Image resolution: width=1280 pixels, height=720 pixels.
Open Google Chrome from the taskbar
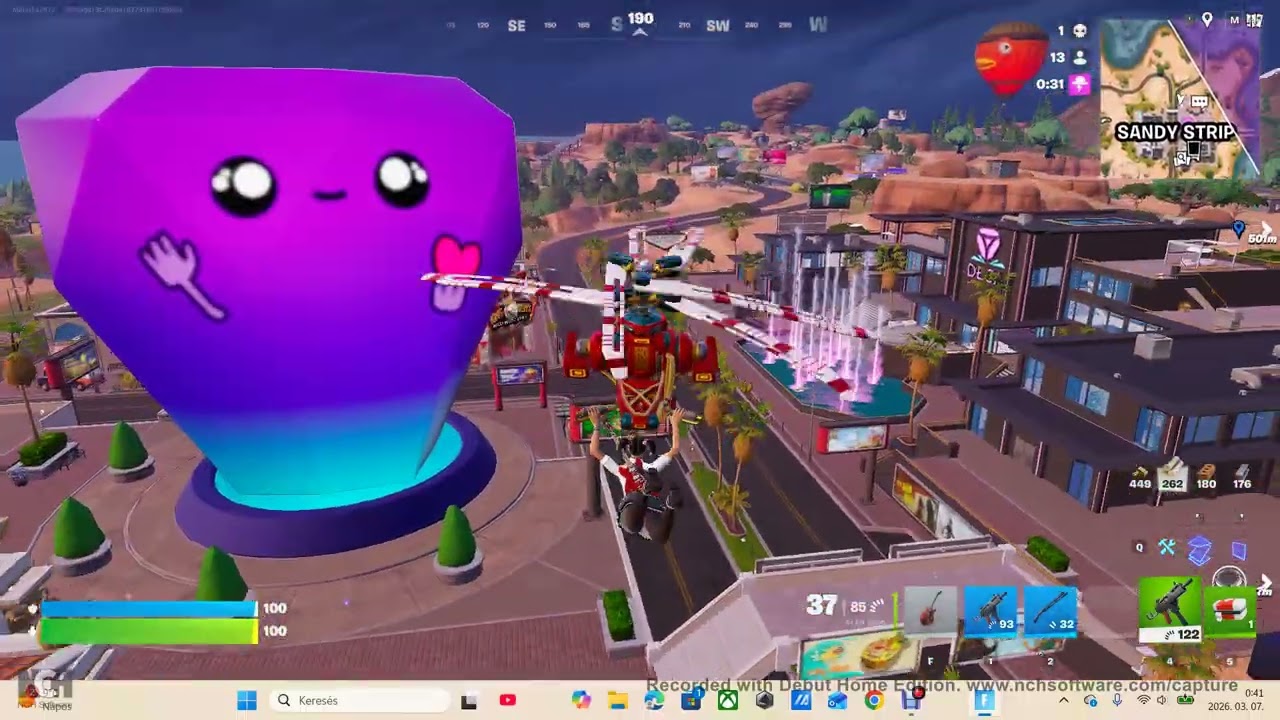(x=874, y=701)
